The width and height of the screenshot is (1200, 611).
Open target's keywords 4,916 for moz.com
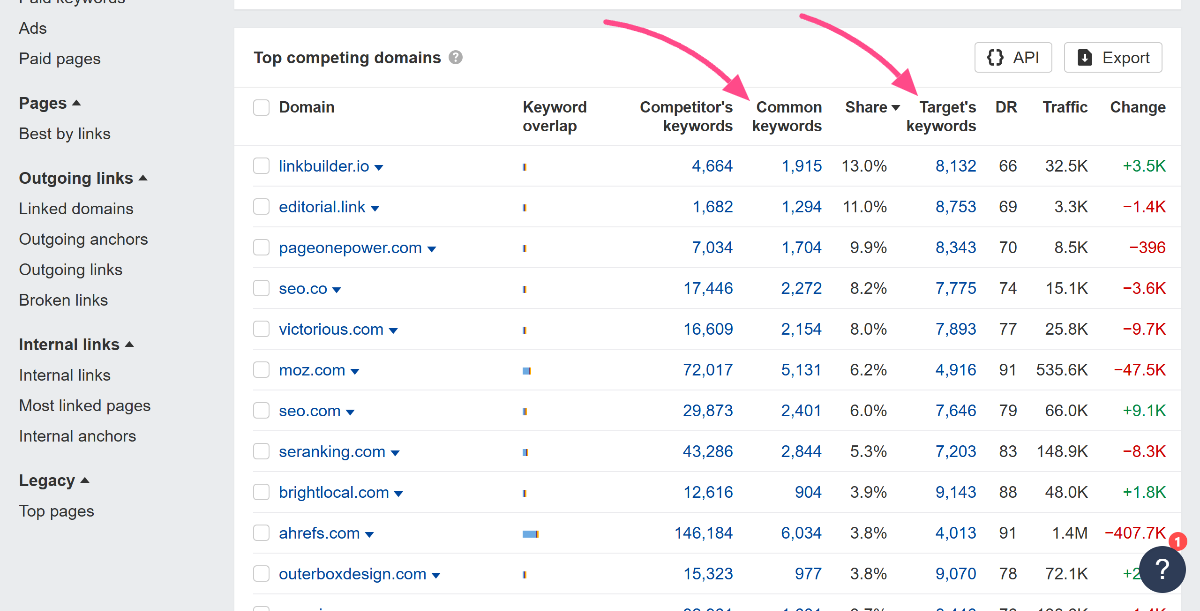(x=956, y=370)
